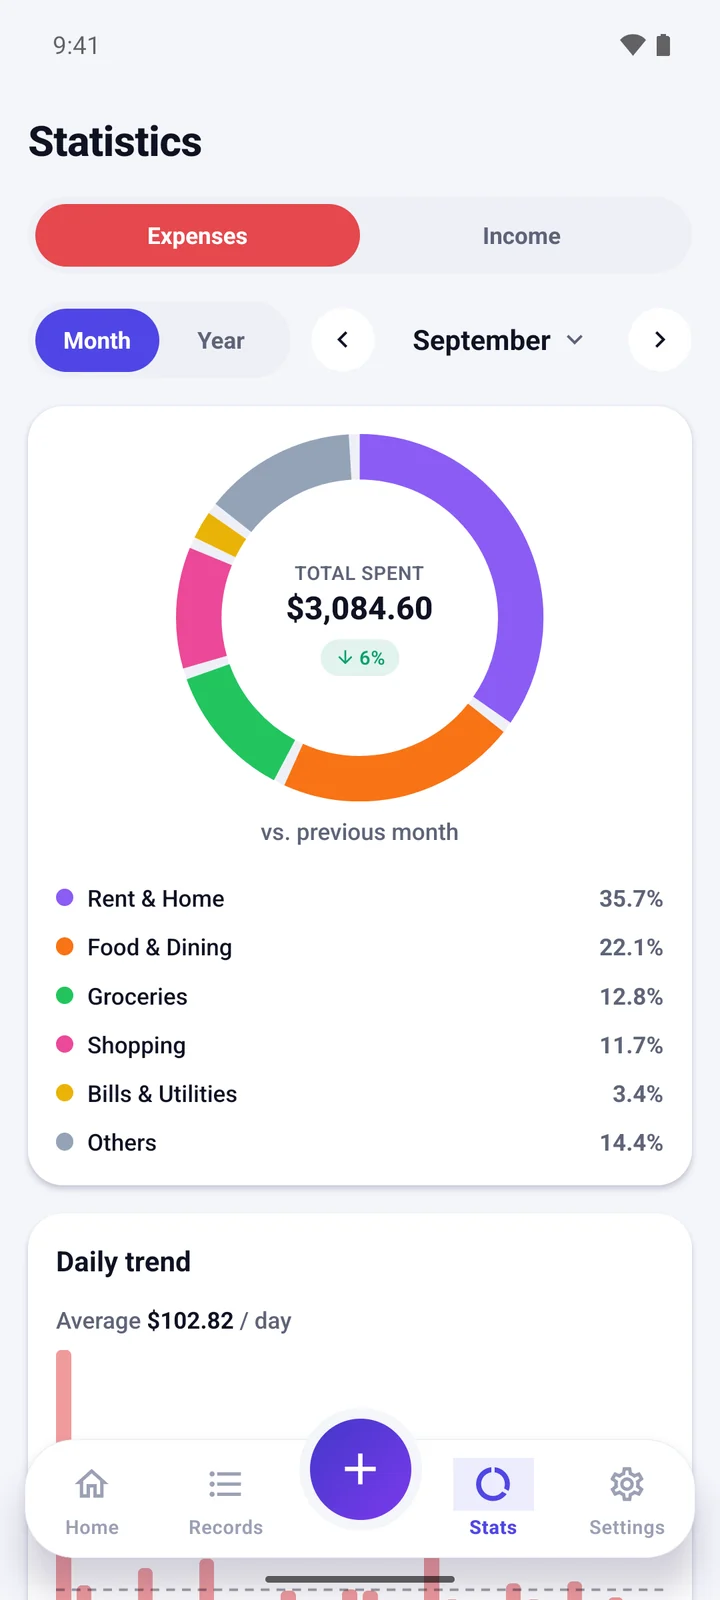Switch to the Expenses view
This screenshot has width=720, height=1600.
[197, 236]
